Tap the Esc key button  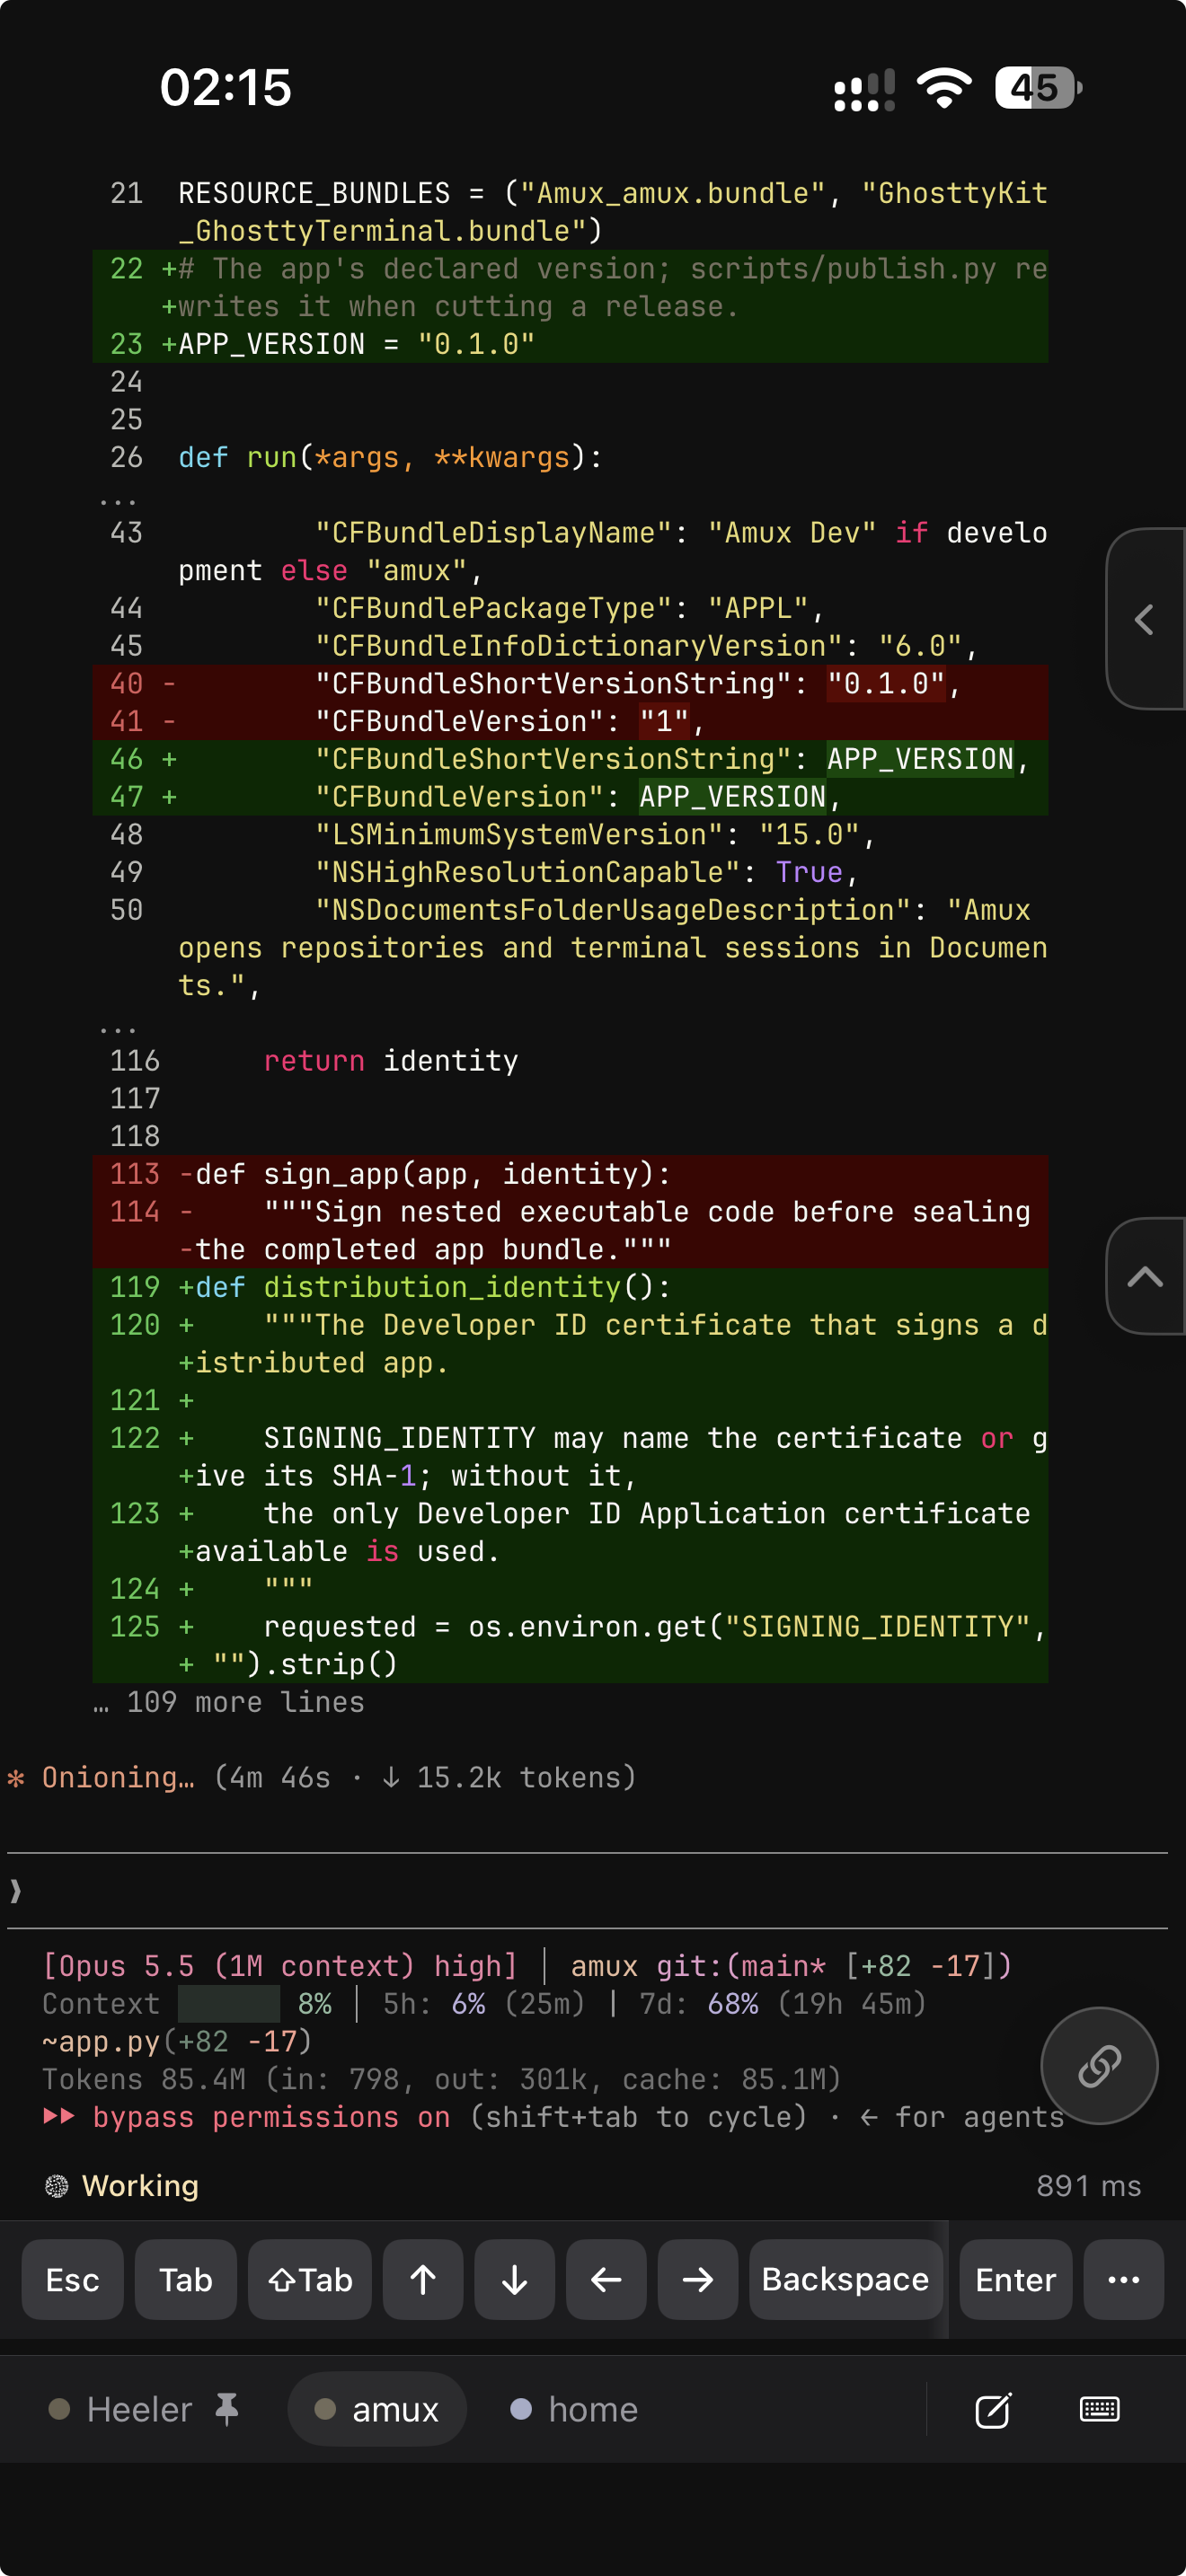point(73,2279)
